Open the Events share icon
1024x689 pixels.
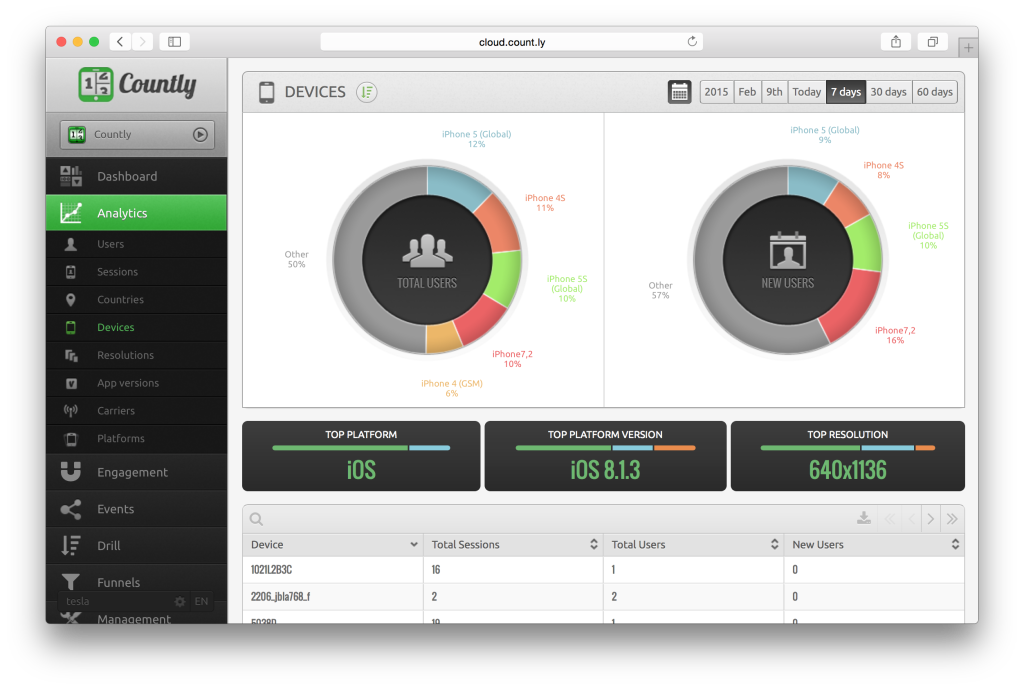(73, 509)
